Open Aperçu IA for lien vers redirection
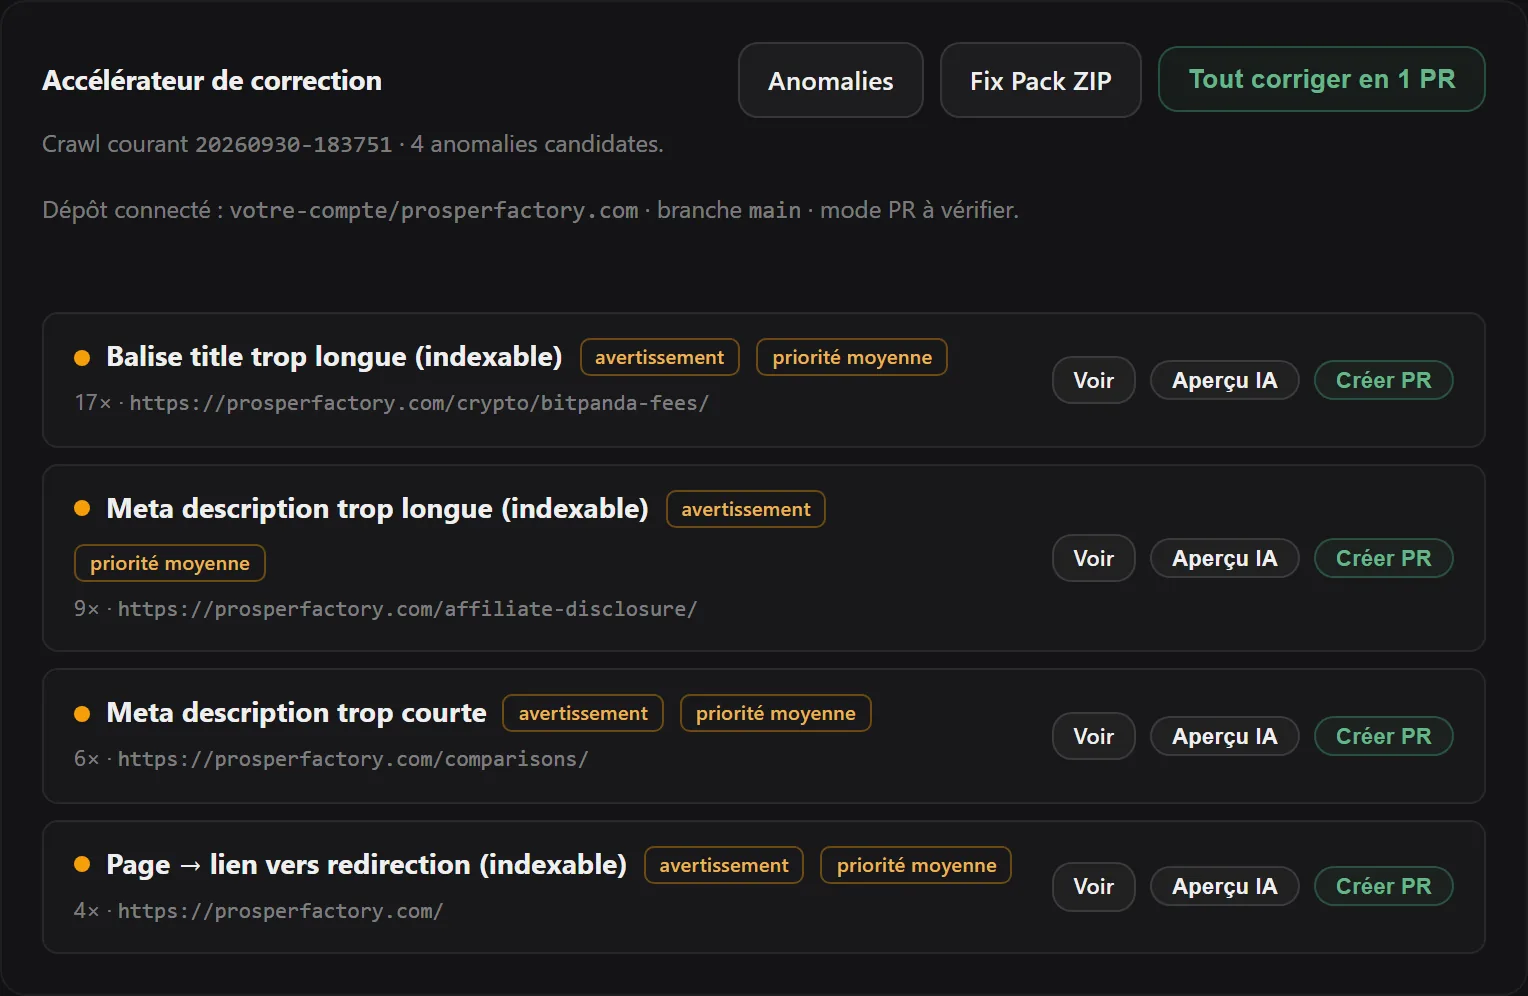Image resolution: width=1528 pixels, height=996 pixels. pyautogui.click(x=1224, y=886)
